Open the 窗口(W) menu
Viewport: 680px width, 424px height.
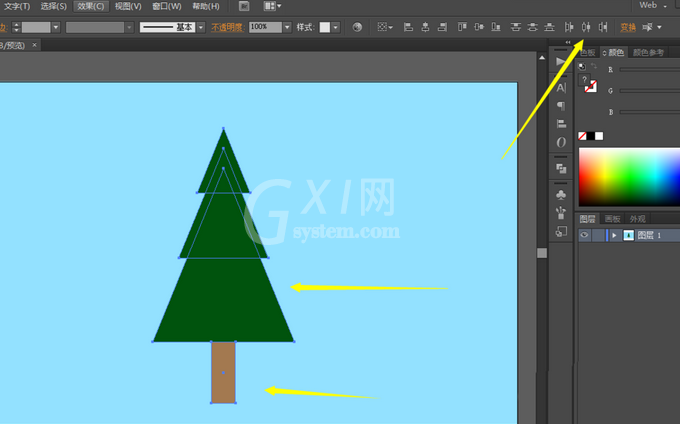[167, 7]
